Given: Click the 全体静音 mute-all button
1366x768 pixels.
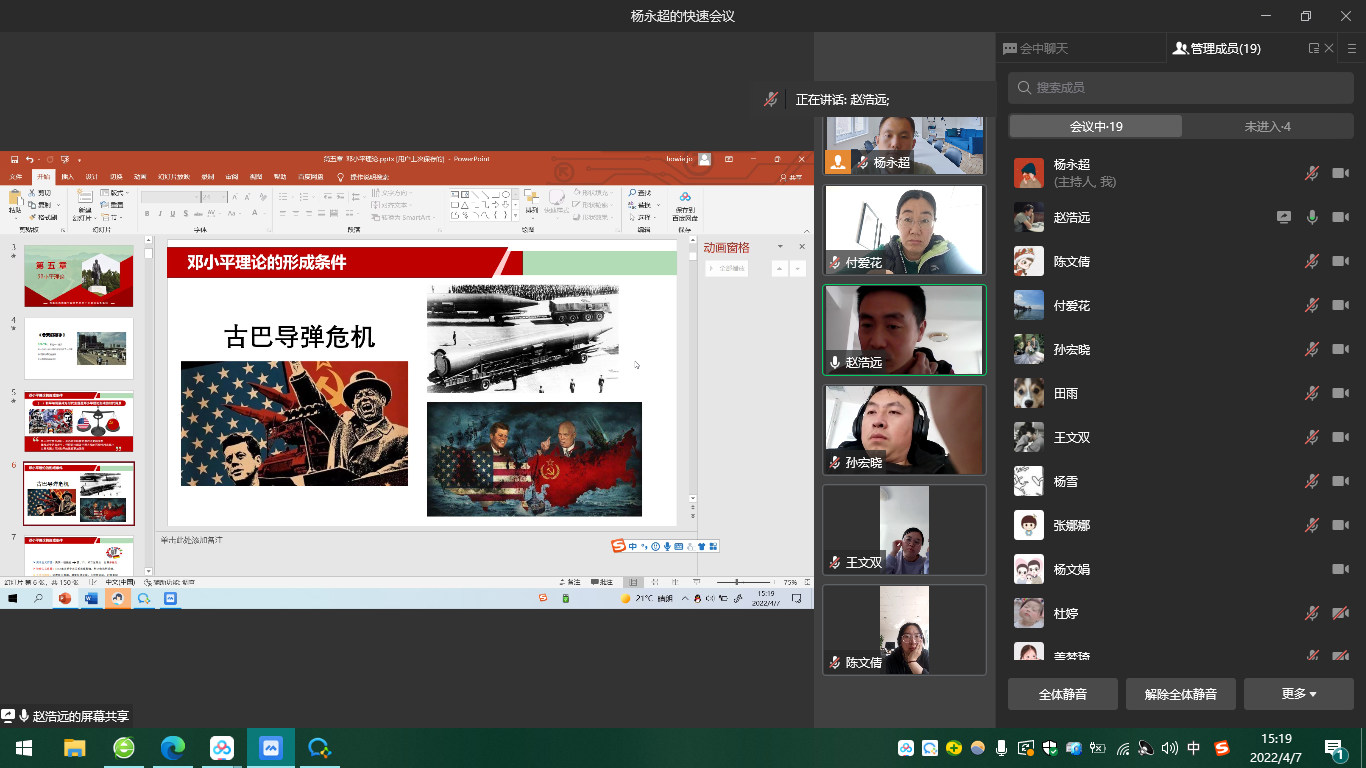Looking at the screenshot, I should pyautogui.click(x=1063, y=694).
